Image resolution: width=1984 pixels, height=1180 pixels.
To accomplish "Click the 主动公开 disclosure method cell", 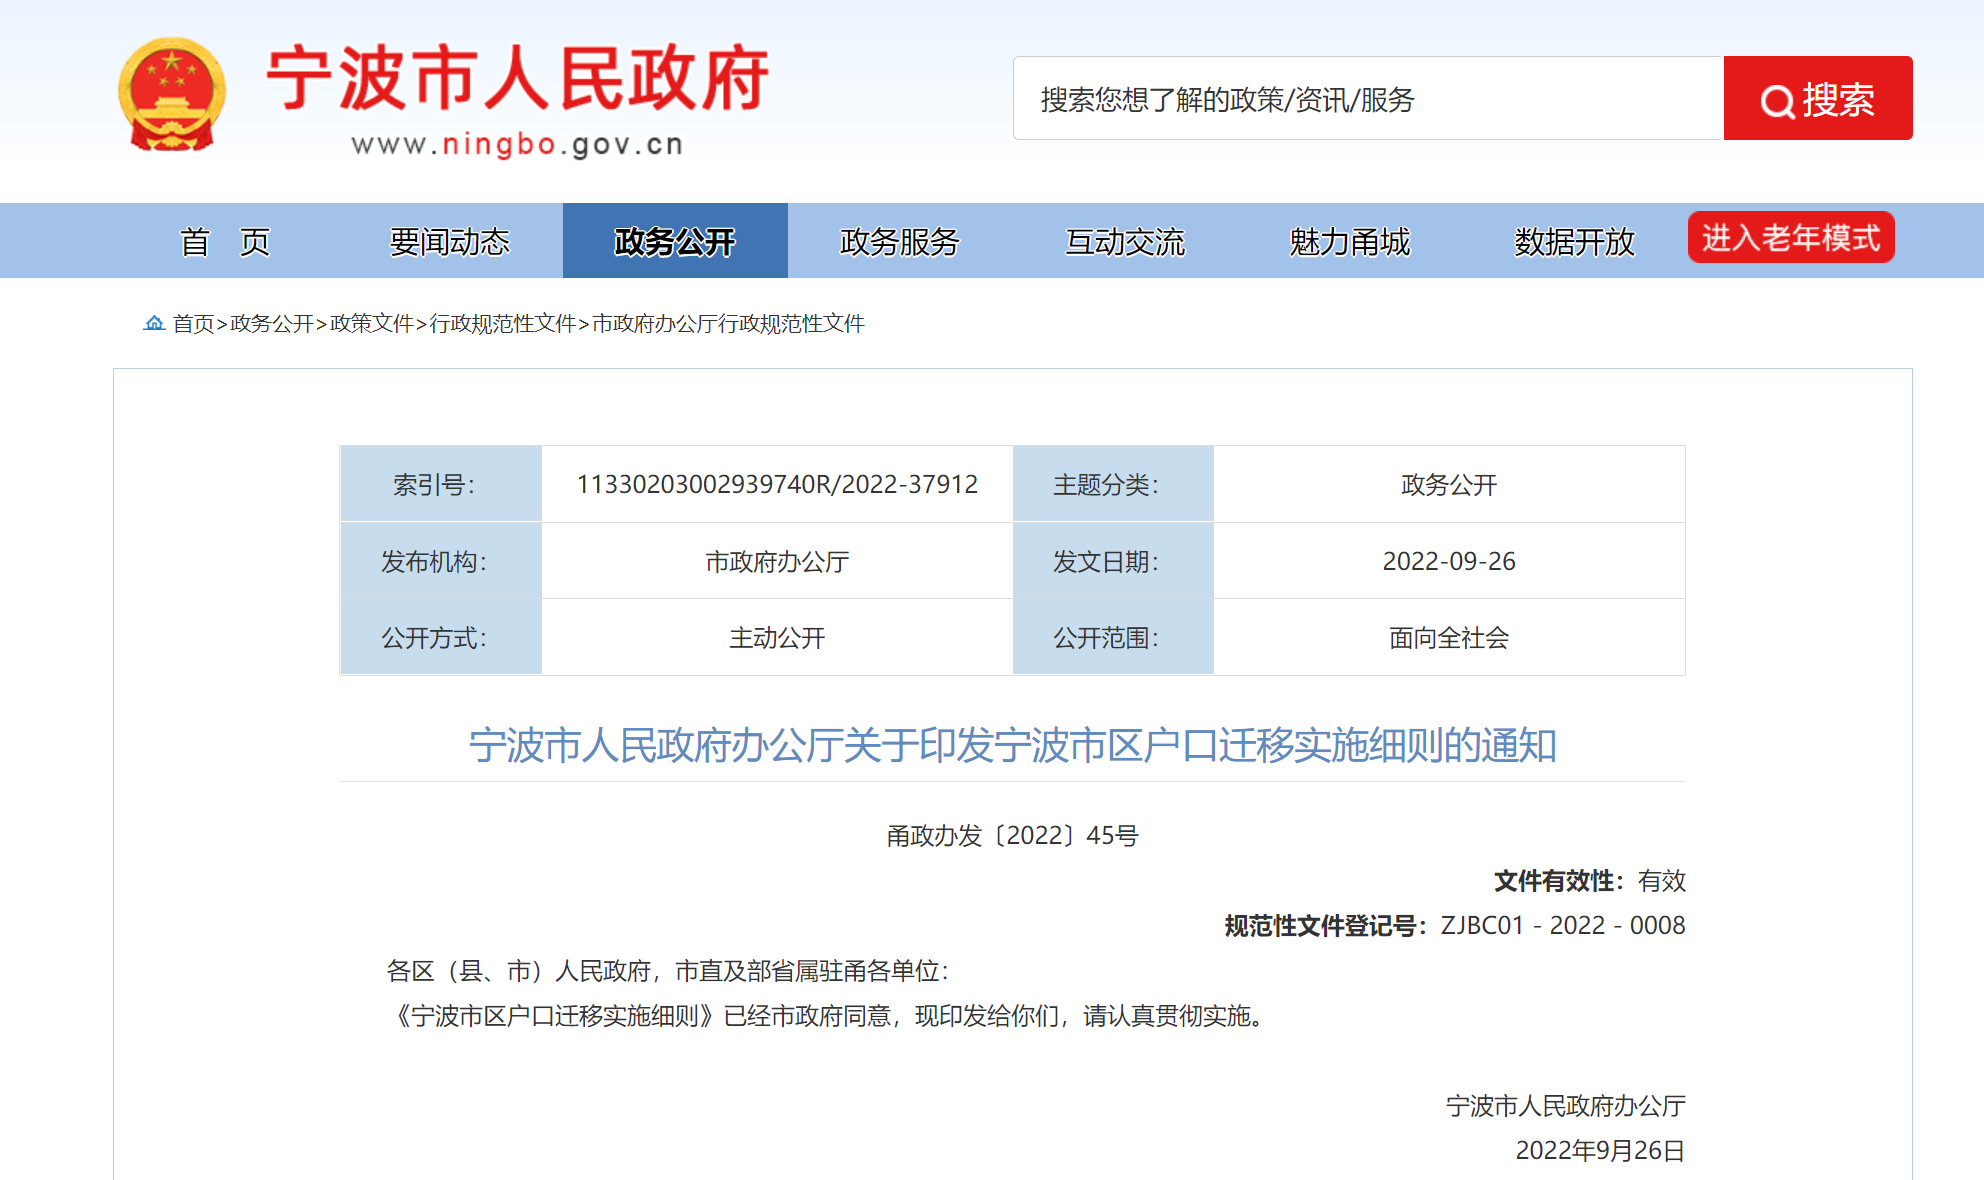I will pos(777,637).
